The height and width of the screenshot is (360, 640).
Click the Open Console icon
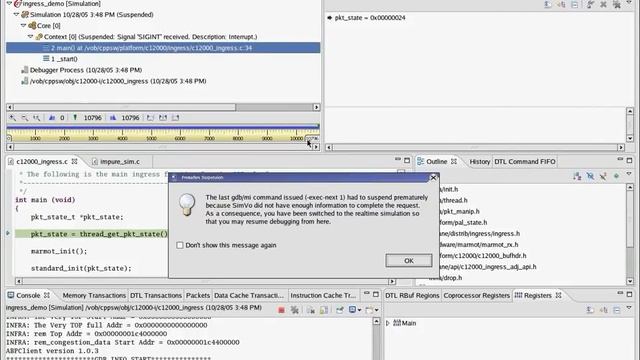pyautogui.click(x=369, y=310)
